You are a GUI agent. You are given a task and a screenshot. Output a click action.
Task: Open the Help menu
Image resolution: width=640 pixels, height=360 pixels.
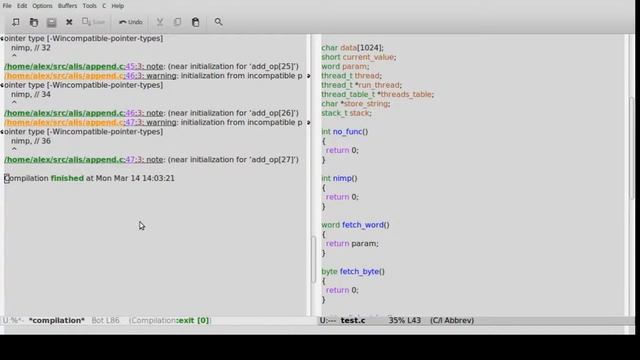point(118,6)
